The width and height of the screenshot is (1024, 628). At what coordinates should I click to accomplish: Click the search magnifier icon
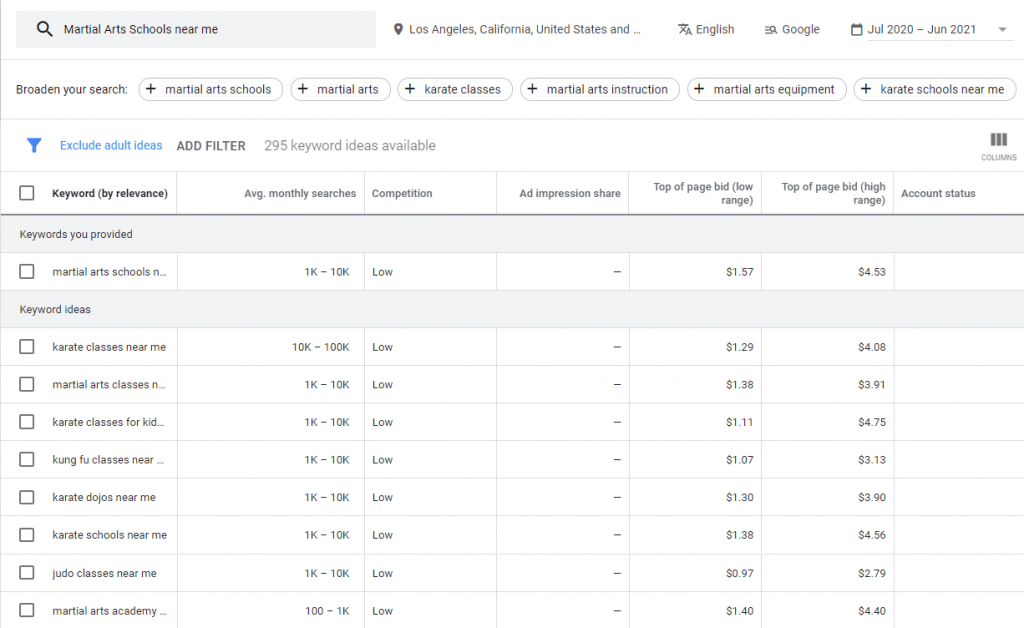(44, 29)
